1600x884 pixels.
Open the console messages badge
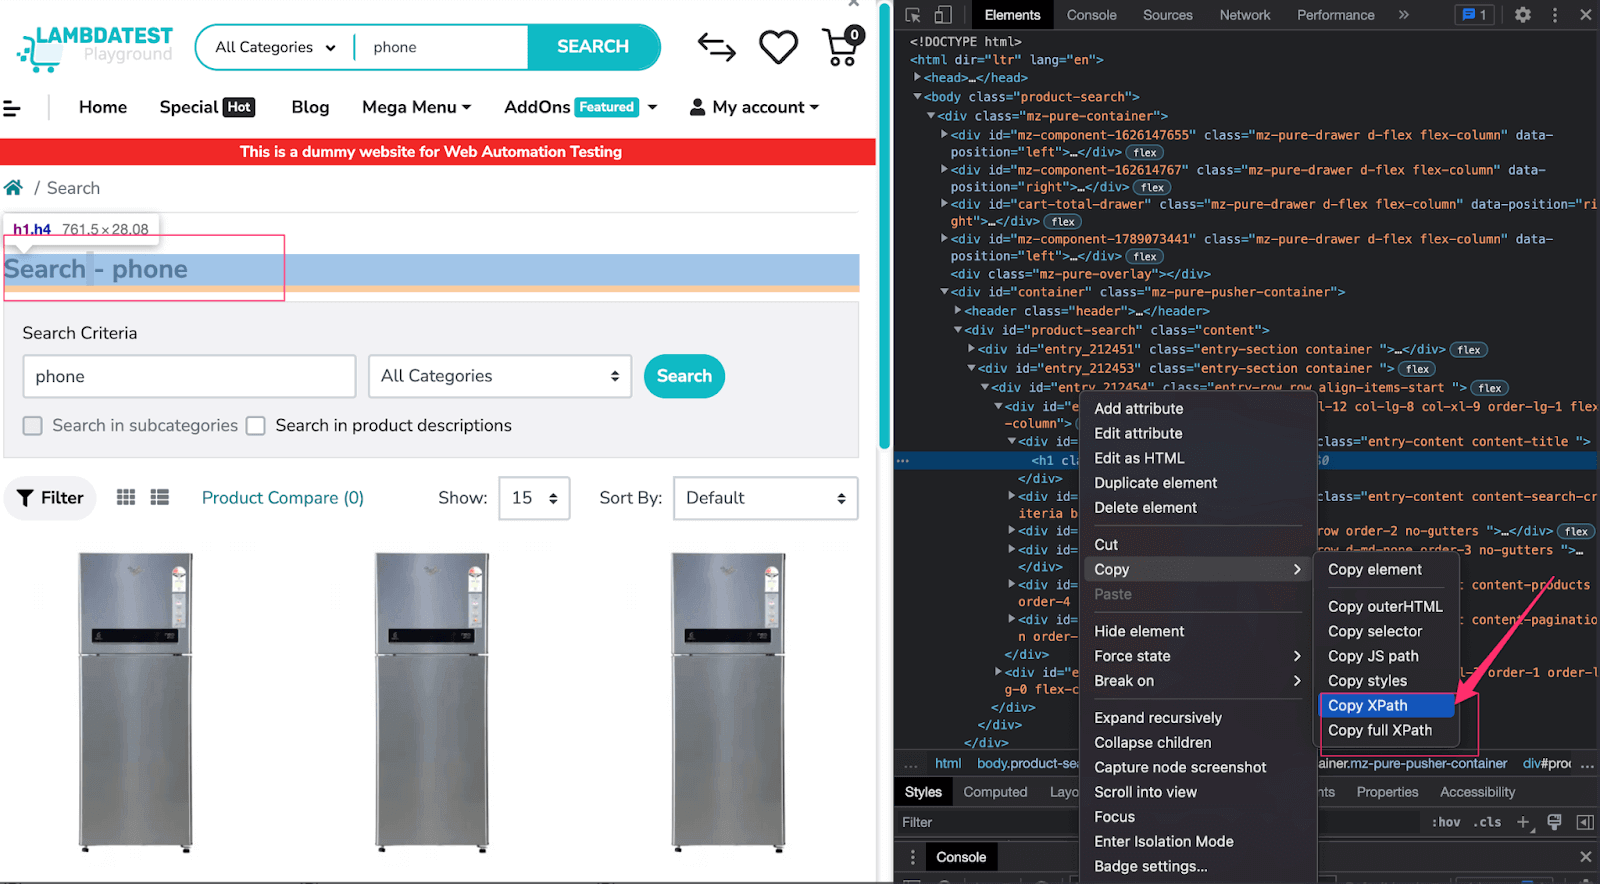tap(1475, 15)
